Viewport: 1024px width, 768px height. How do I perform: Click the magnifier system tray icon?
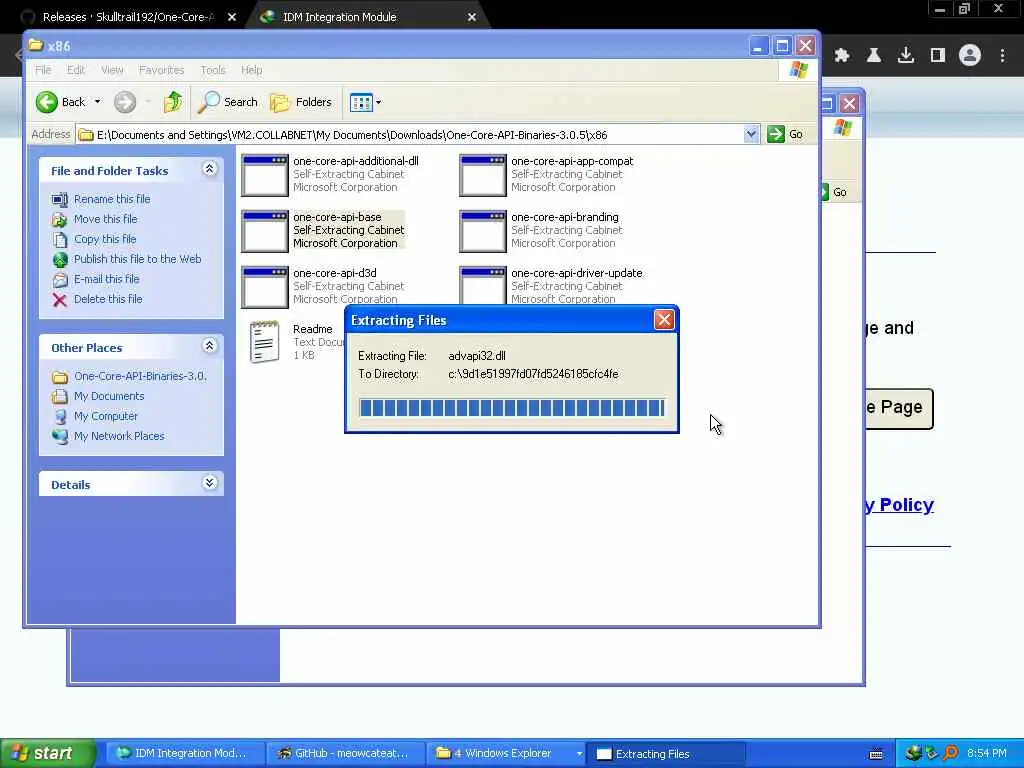951,754
